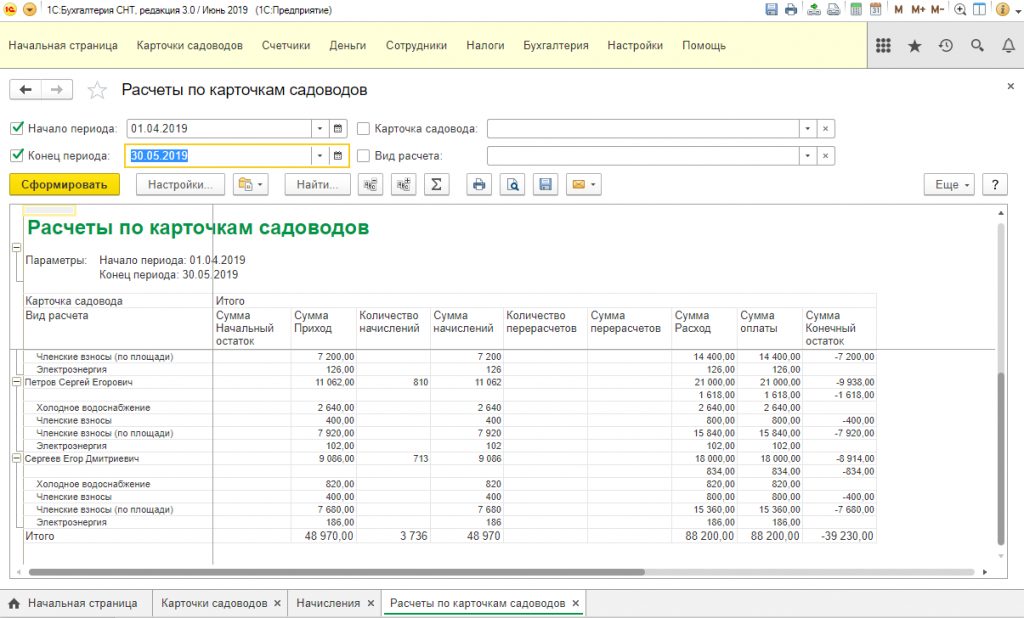Open the calendar picker for Начало периода
The image size is (1024, 618).
338,129
